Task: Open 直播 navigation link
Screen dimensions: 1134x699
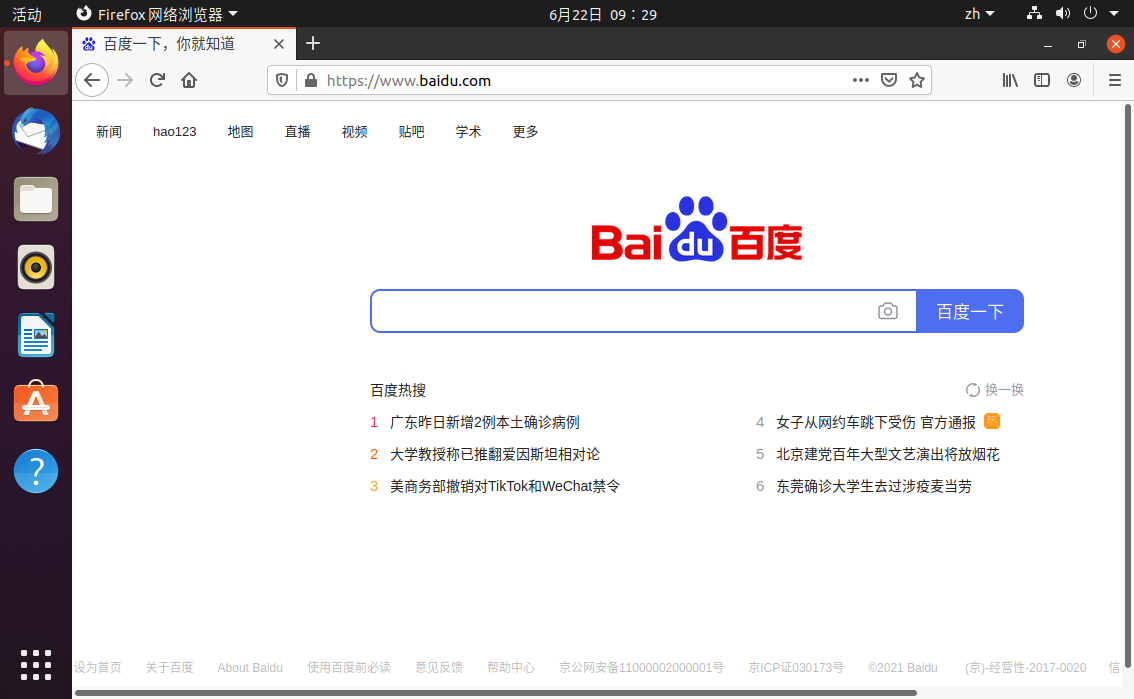Action: pyautogui.click(x=297, y=132)
